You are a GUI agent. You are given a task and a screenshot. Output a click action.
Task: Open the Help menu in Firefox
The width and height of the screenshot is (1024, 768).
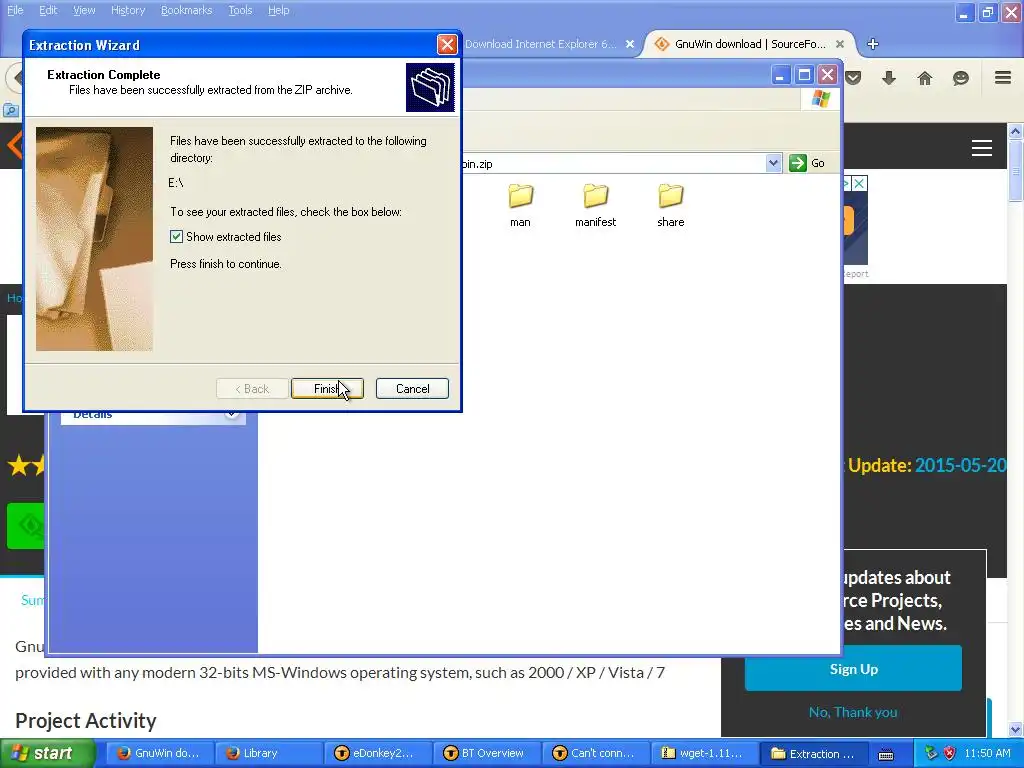[x=278, y=10]
